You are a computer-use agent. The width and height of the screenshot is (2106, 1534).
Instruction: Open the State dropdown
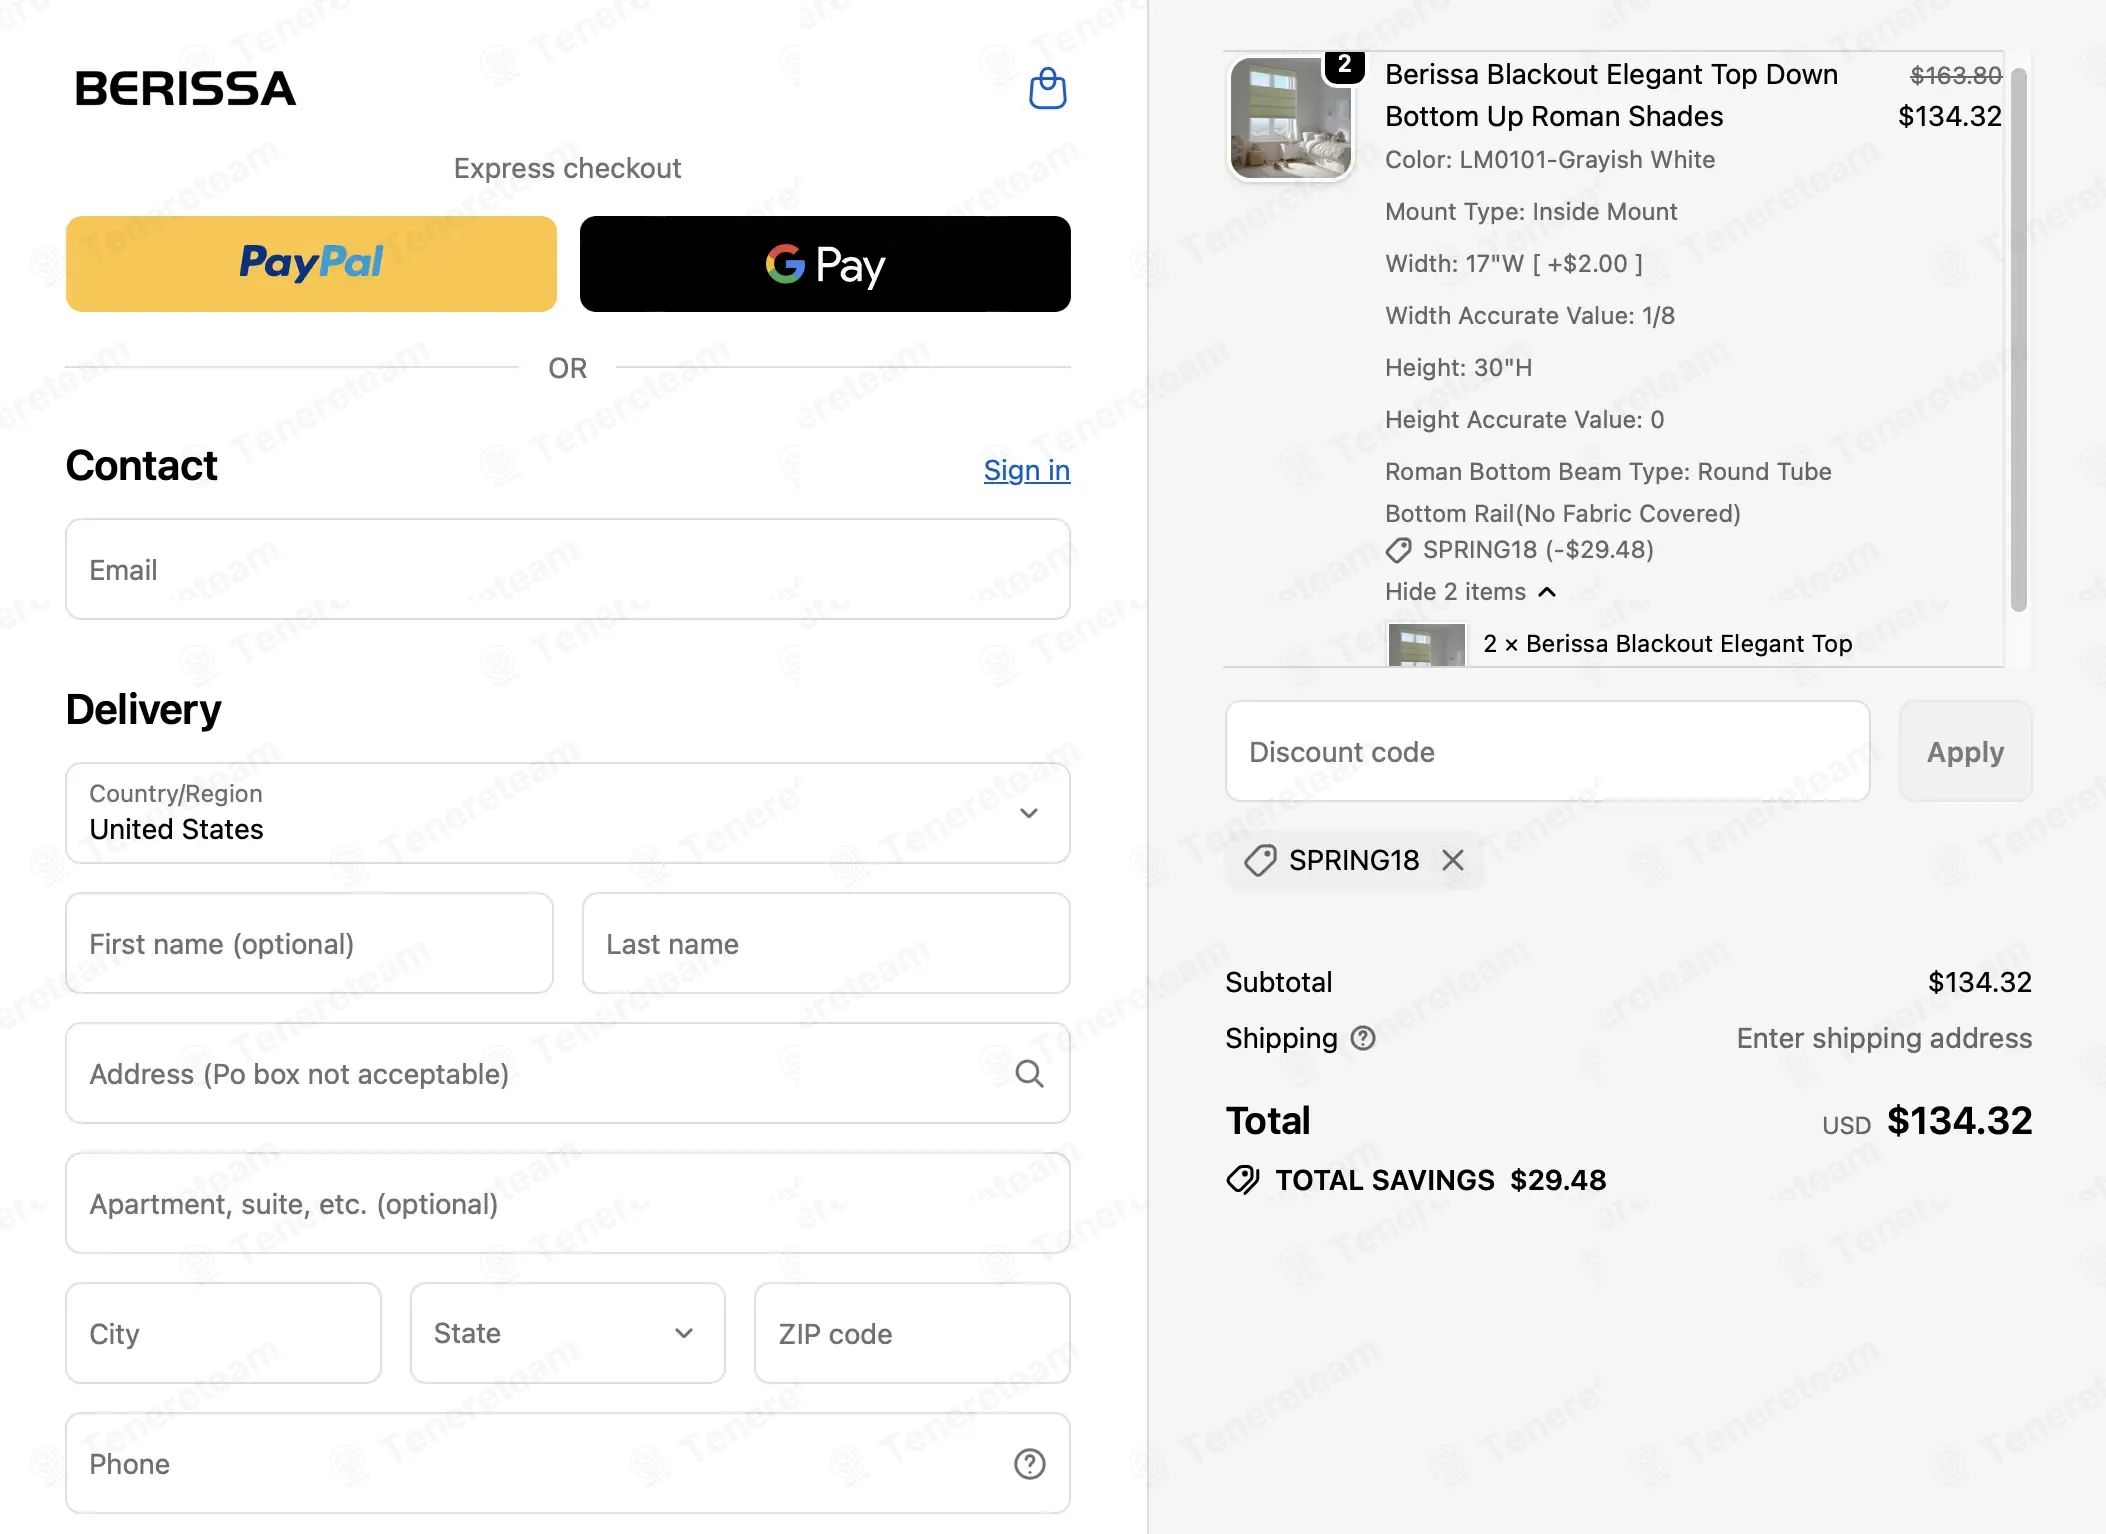point(567,1333)
